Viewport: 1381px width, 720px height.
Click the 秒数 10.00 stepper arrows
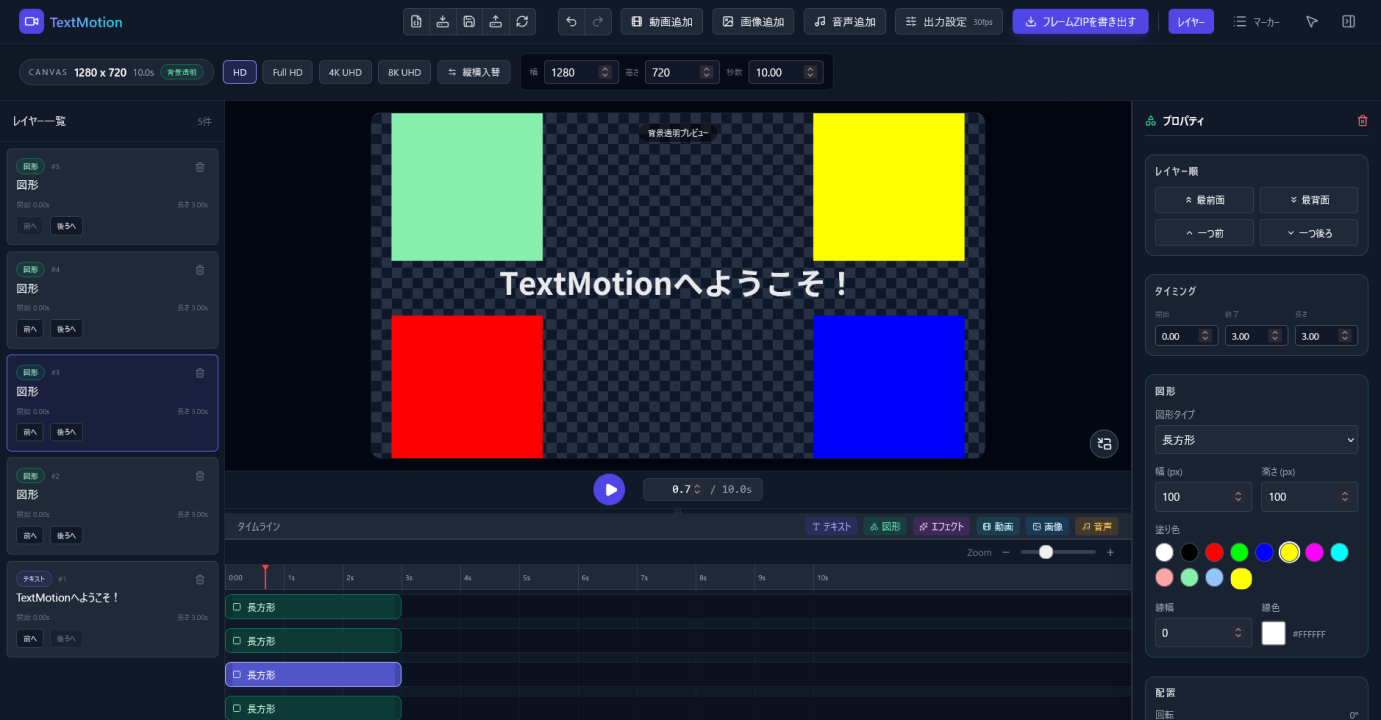tap(810, 72)
